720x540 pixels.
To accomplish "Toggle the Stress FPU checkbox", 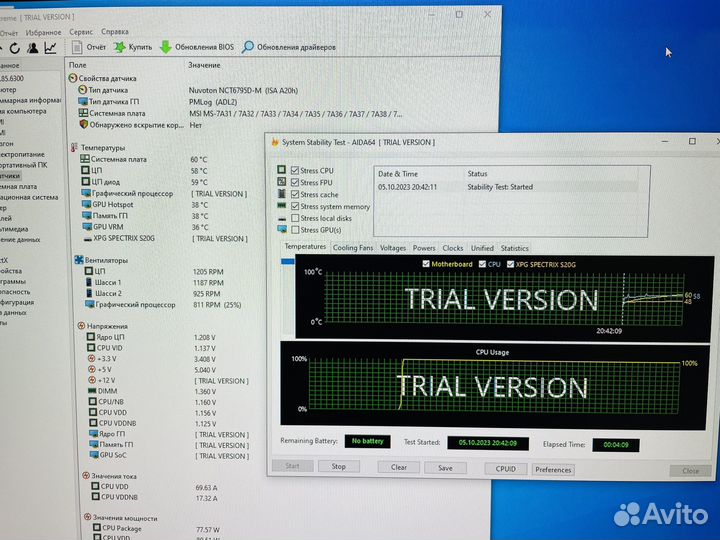I will [295, 182].
